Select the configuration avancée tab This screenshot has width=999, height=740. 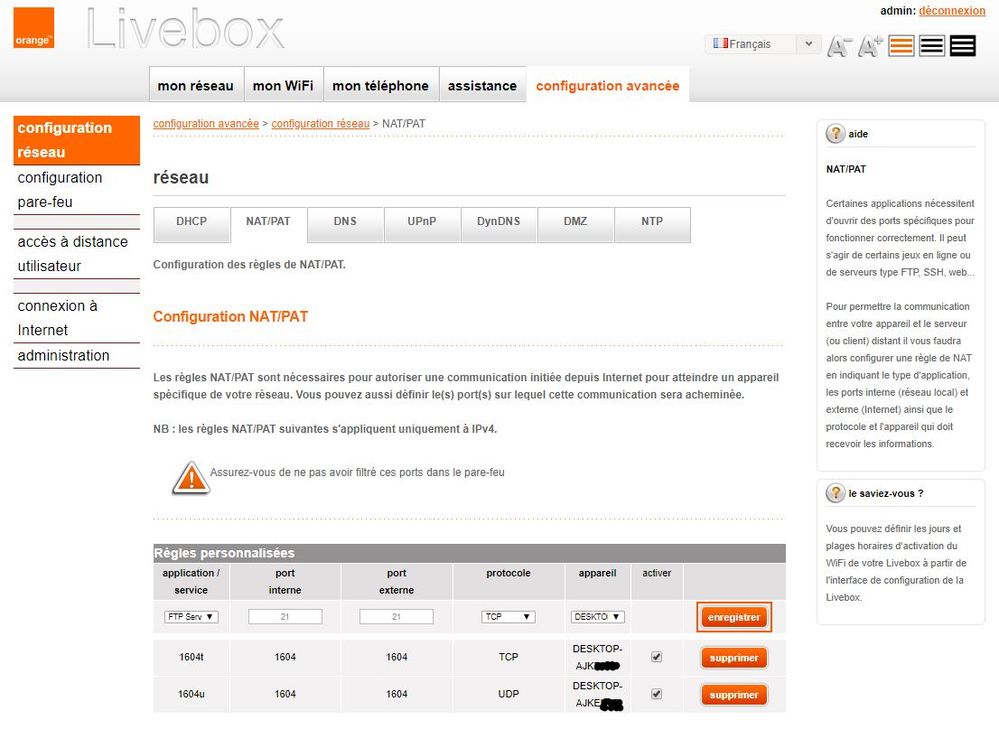(x=608, y=85)
